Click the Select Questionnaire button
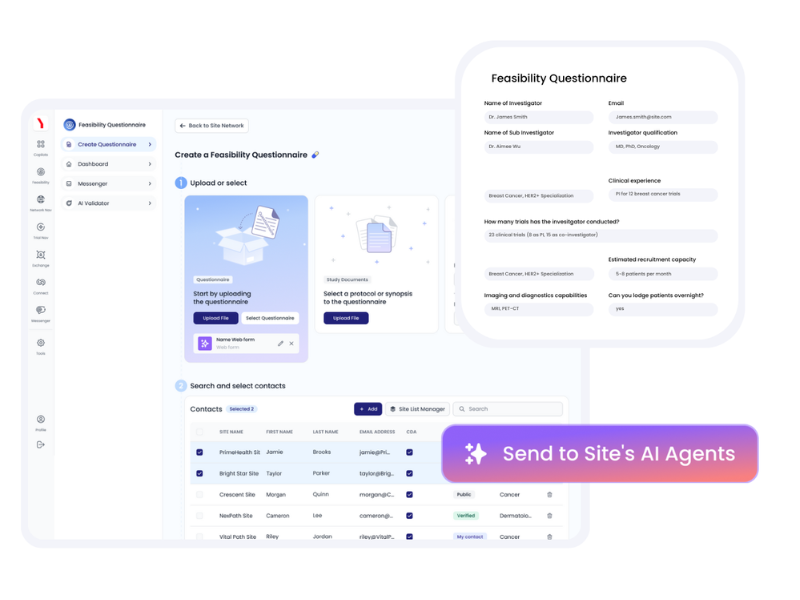Image resolution: width=800 pixels, height=600 pixels. tap(270, 318)
